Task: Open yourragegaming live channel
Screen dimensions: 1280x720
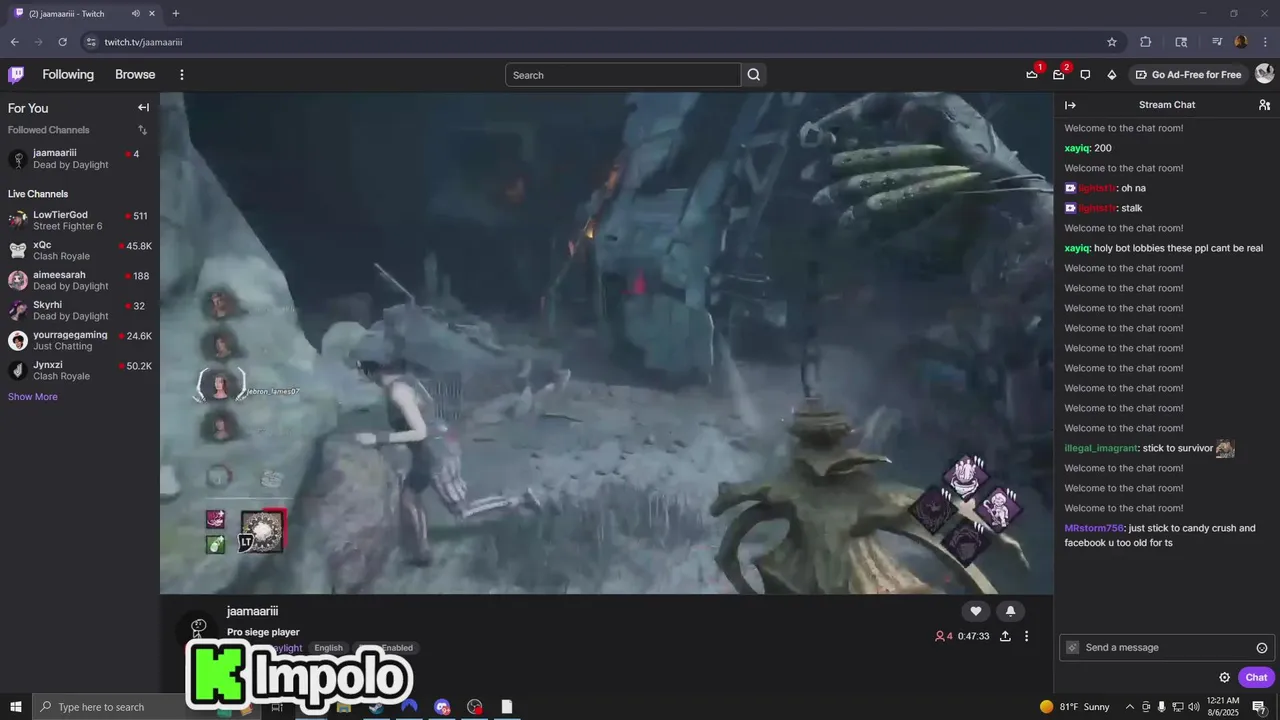Action: pos(80,341)
